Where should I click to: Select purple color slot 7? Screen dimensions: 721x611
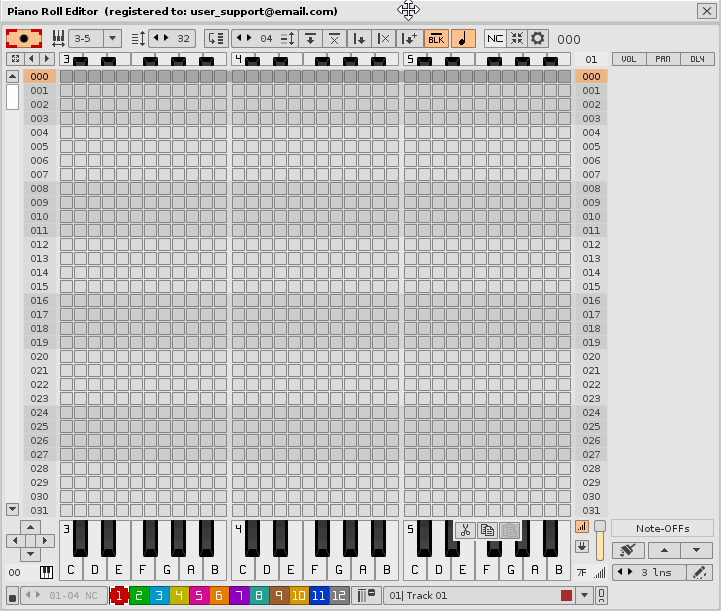(x=239, y=596)
